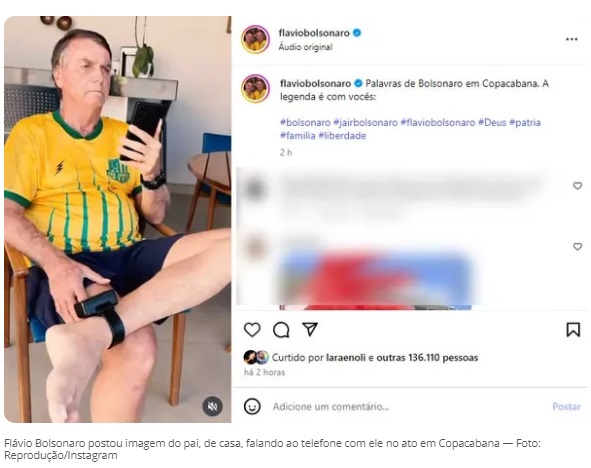The width and height of the screenshot is (591, 468).
Task: Like the first blurred comment
Action: click(x=577, y=185)
